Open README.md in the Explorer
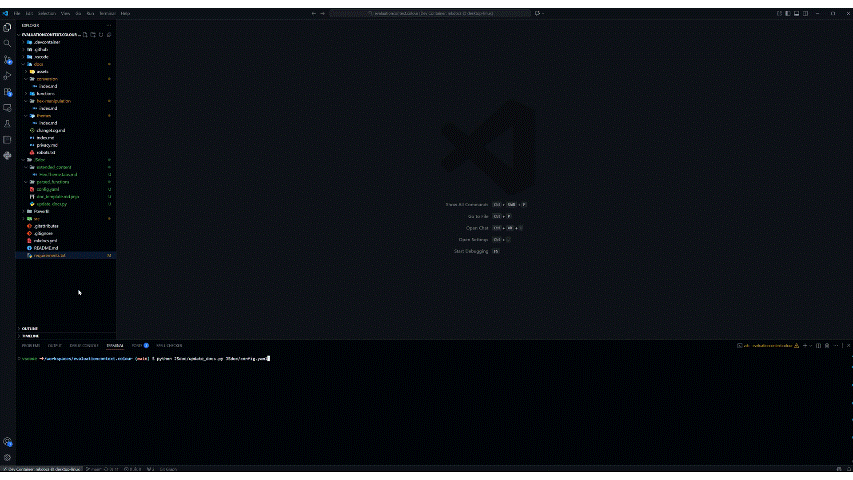The image size is (853, 480). click(x=47, y=248)
